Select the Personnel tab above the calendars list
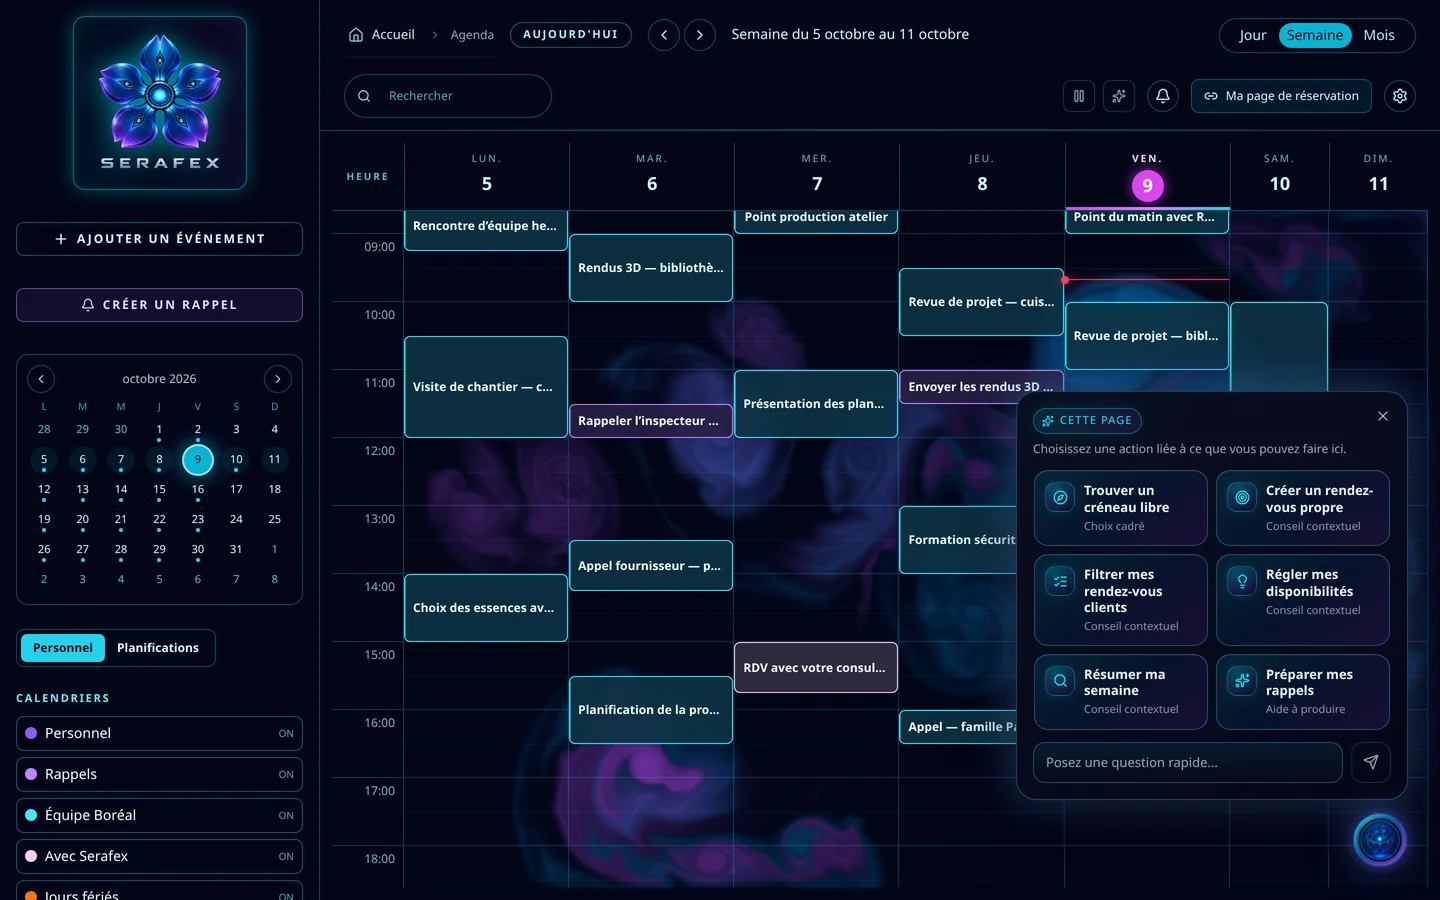The width and height of the screenshot is (1440, 900). click(x=63, y=648)
